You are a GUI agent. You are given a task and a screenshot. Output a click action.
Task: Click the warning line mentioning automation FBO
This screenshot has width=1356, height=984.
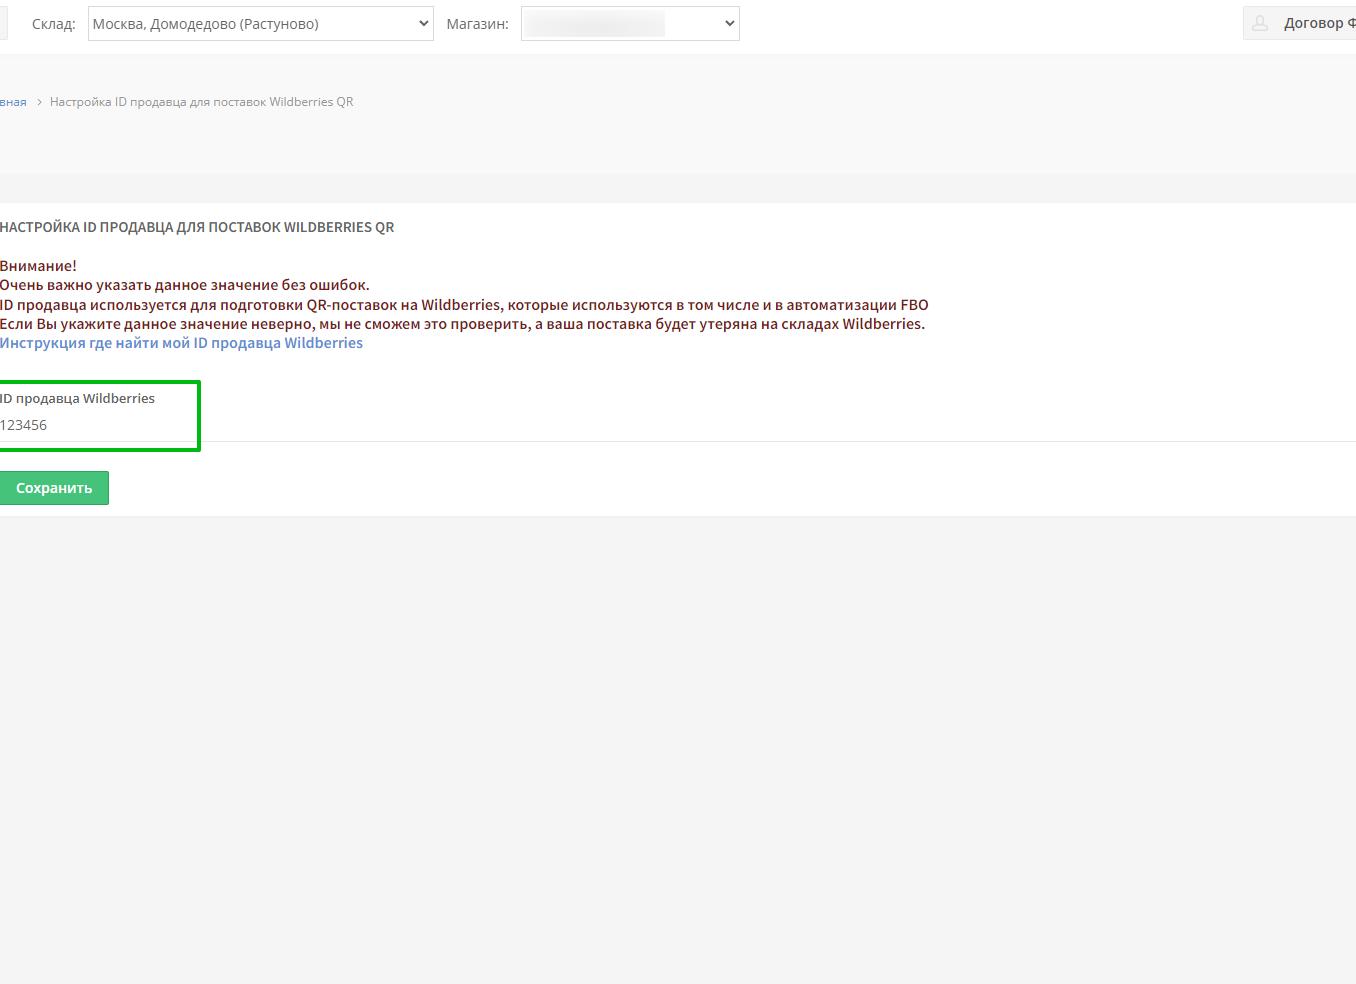click(464, 305)
